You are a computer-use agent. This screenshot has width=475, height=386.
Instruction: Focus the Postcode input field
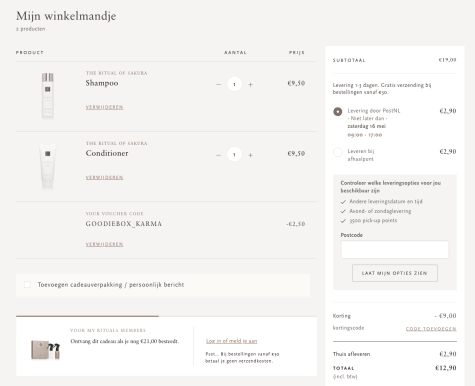395,249
